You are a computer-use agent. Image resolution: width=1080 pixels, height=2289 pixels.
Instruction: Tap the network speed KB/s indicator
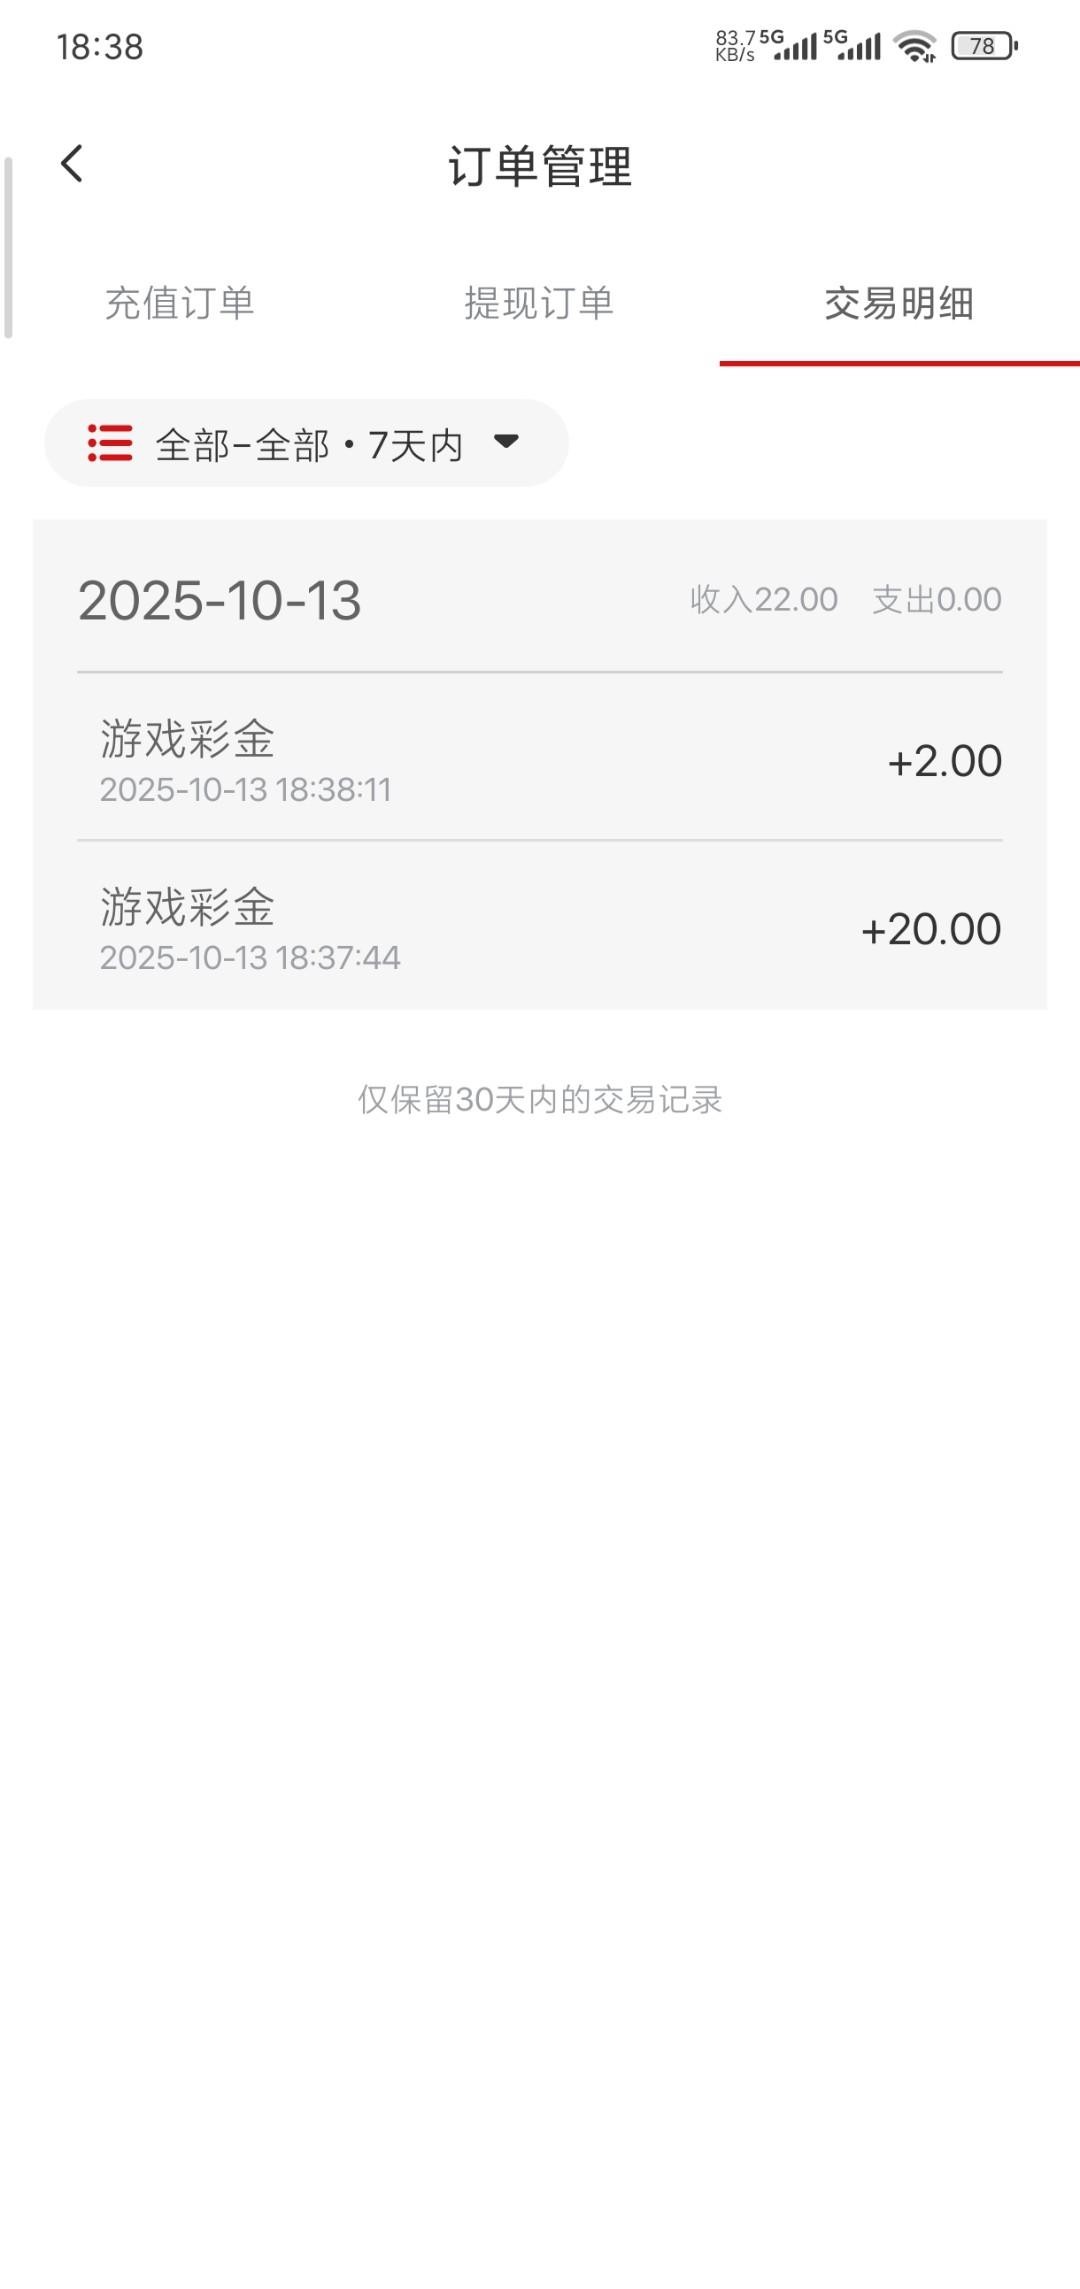tap(735, 46)
